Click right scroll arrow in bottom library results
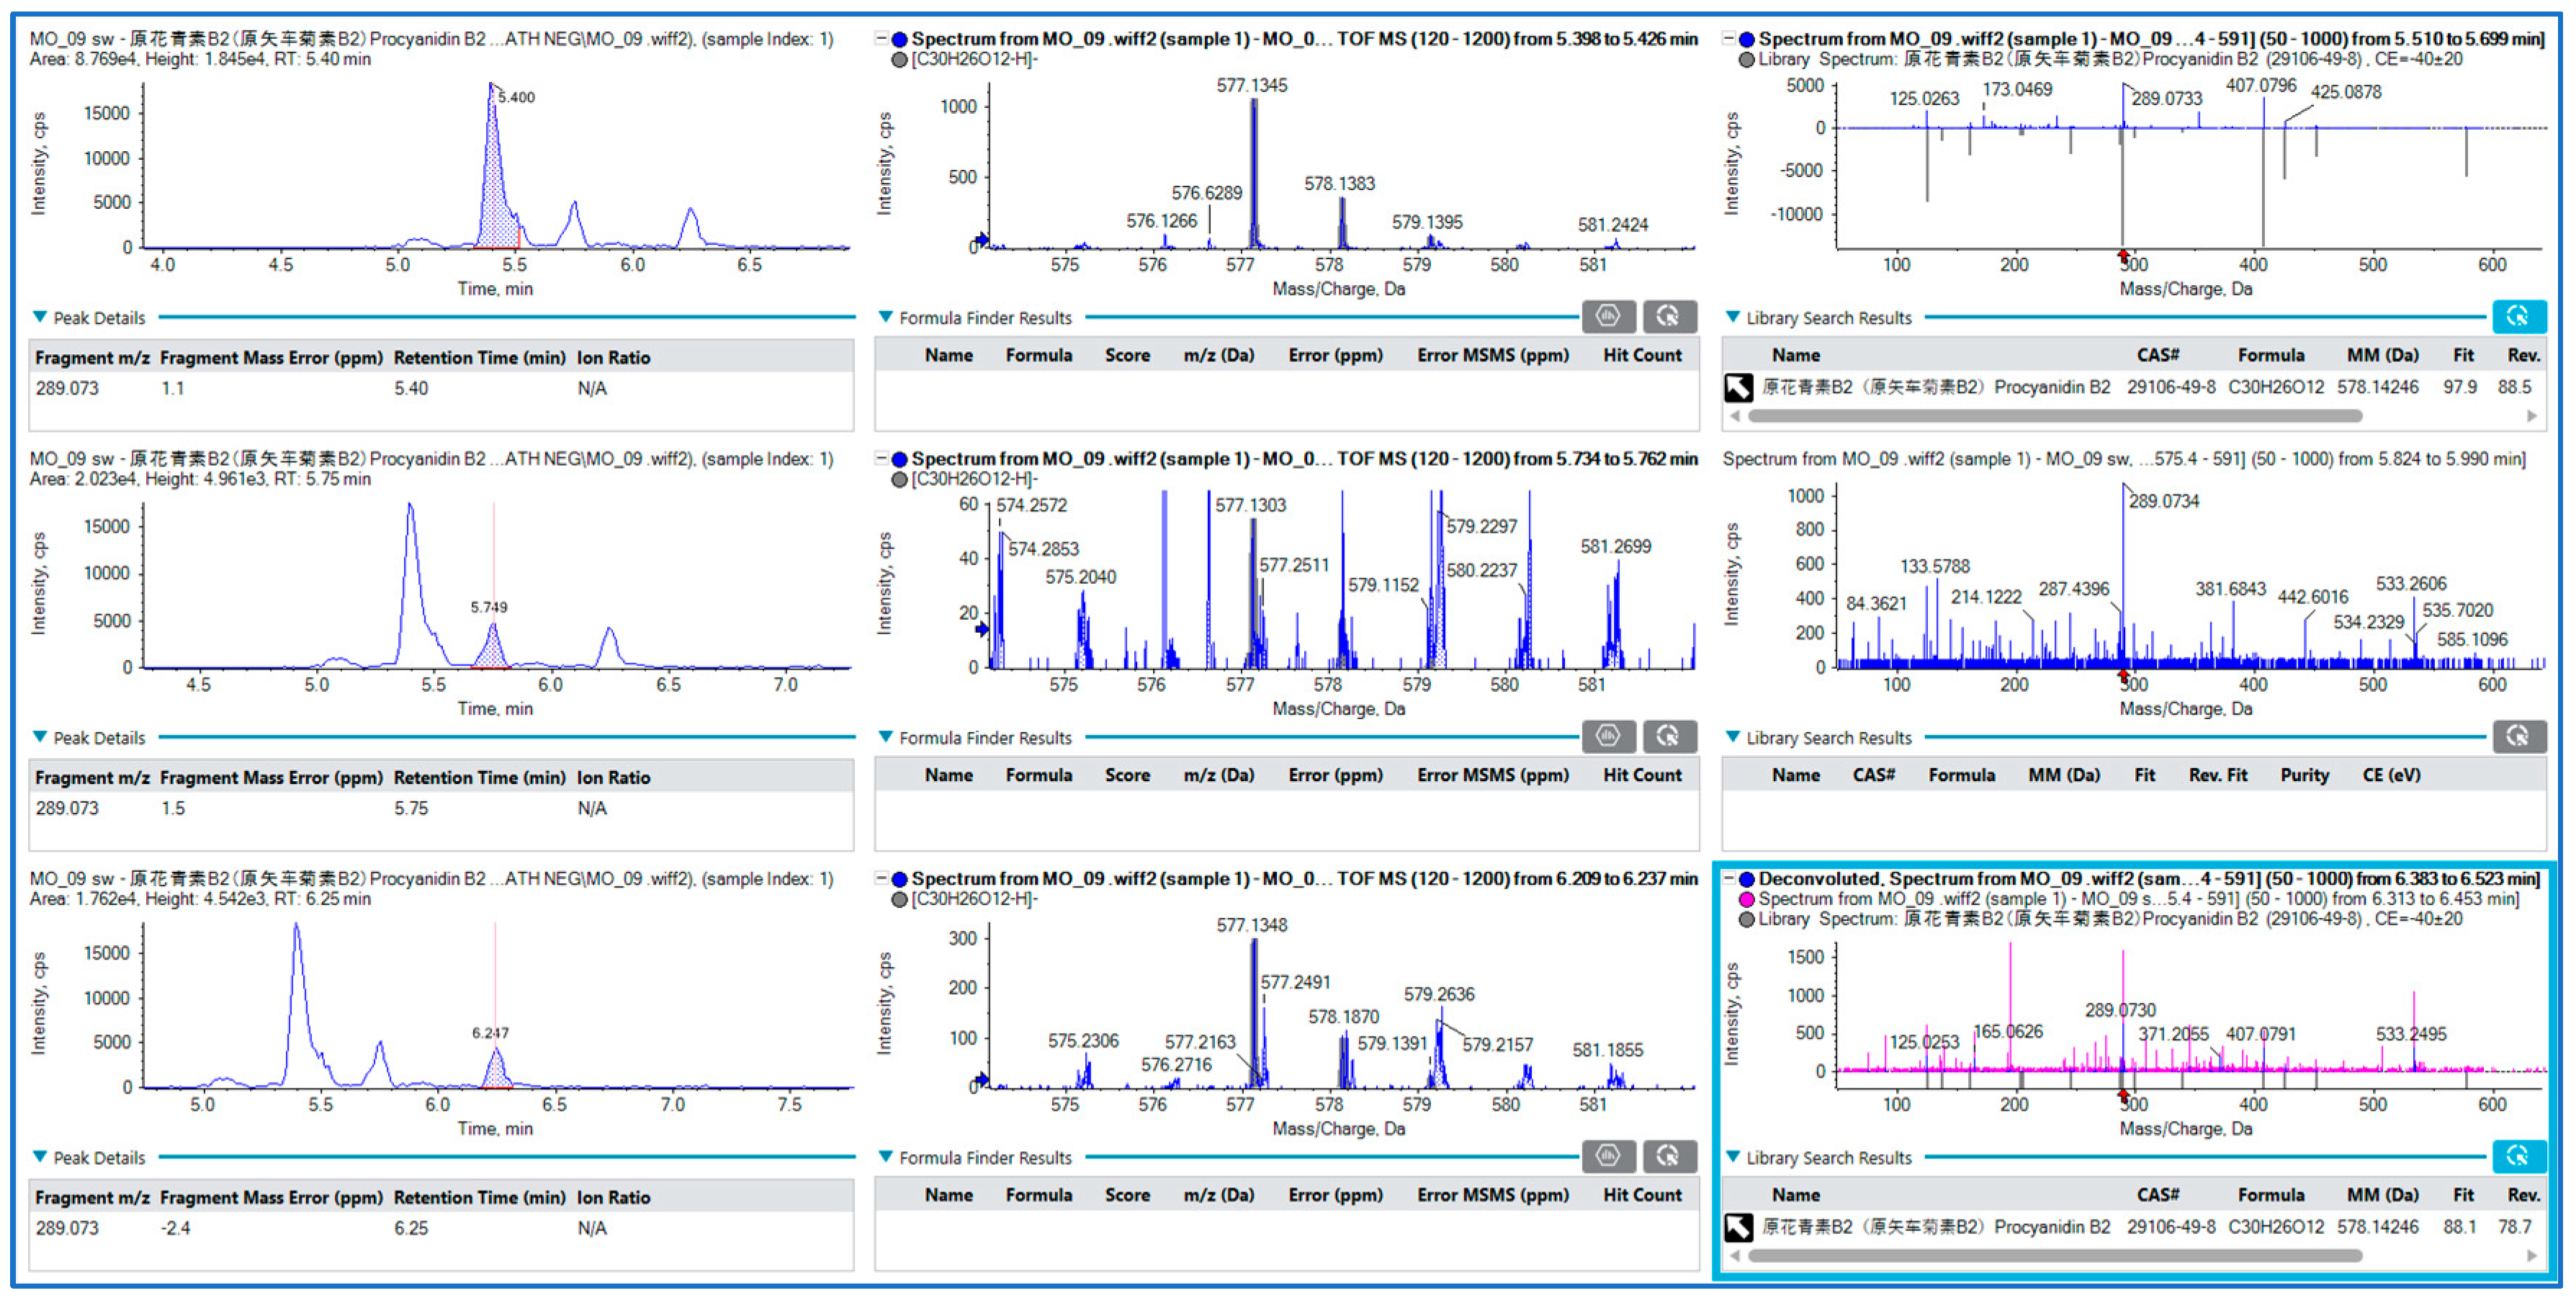This screenshot has width=2576, height=1298. (2532, 1256)
